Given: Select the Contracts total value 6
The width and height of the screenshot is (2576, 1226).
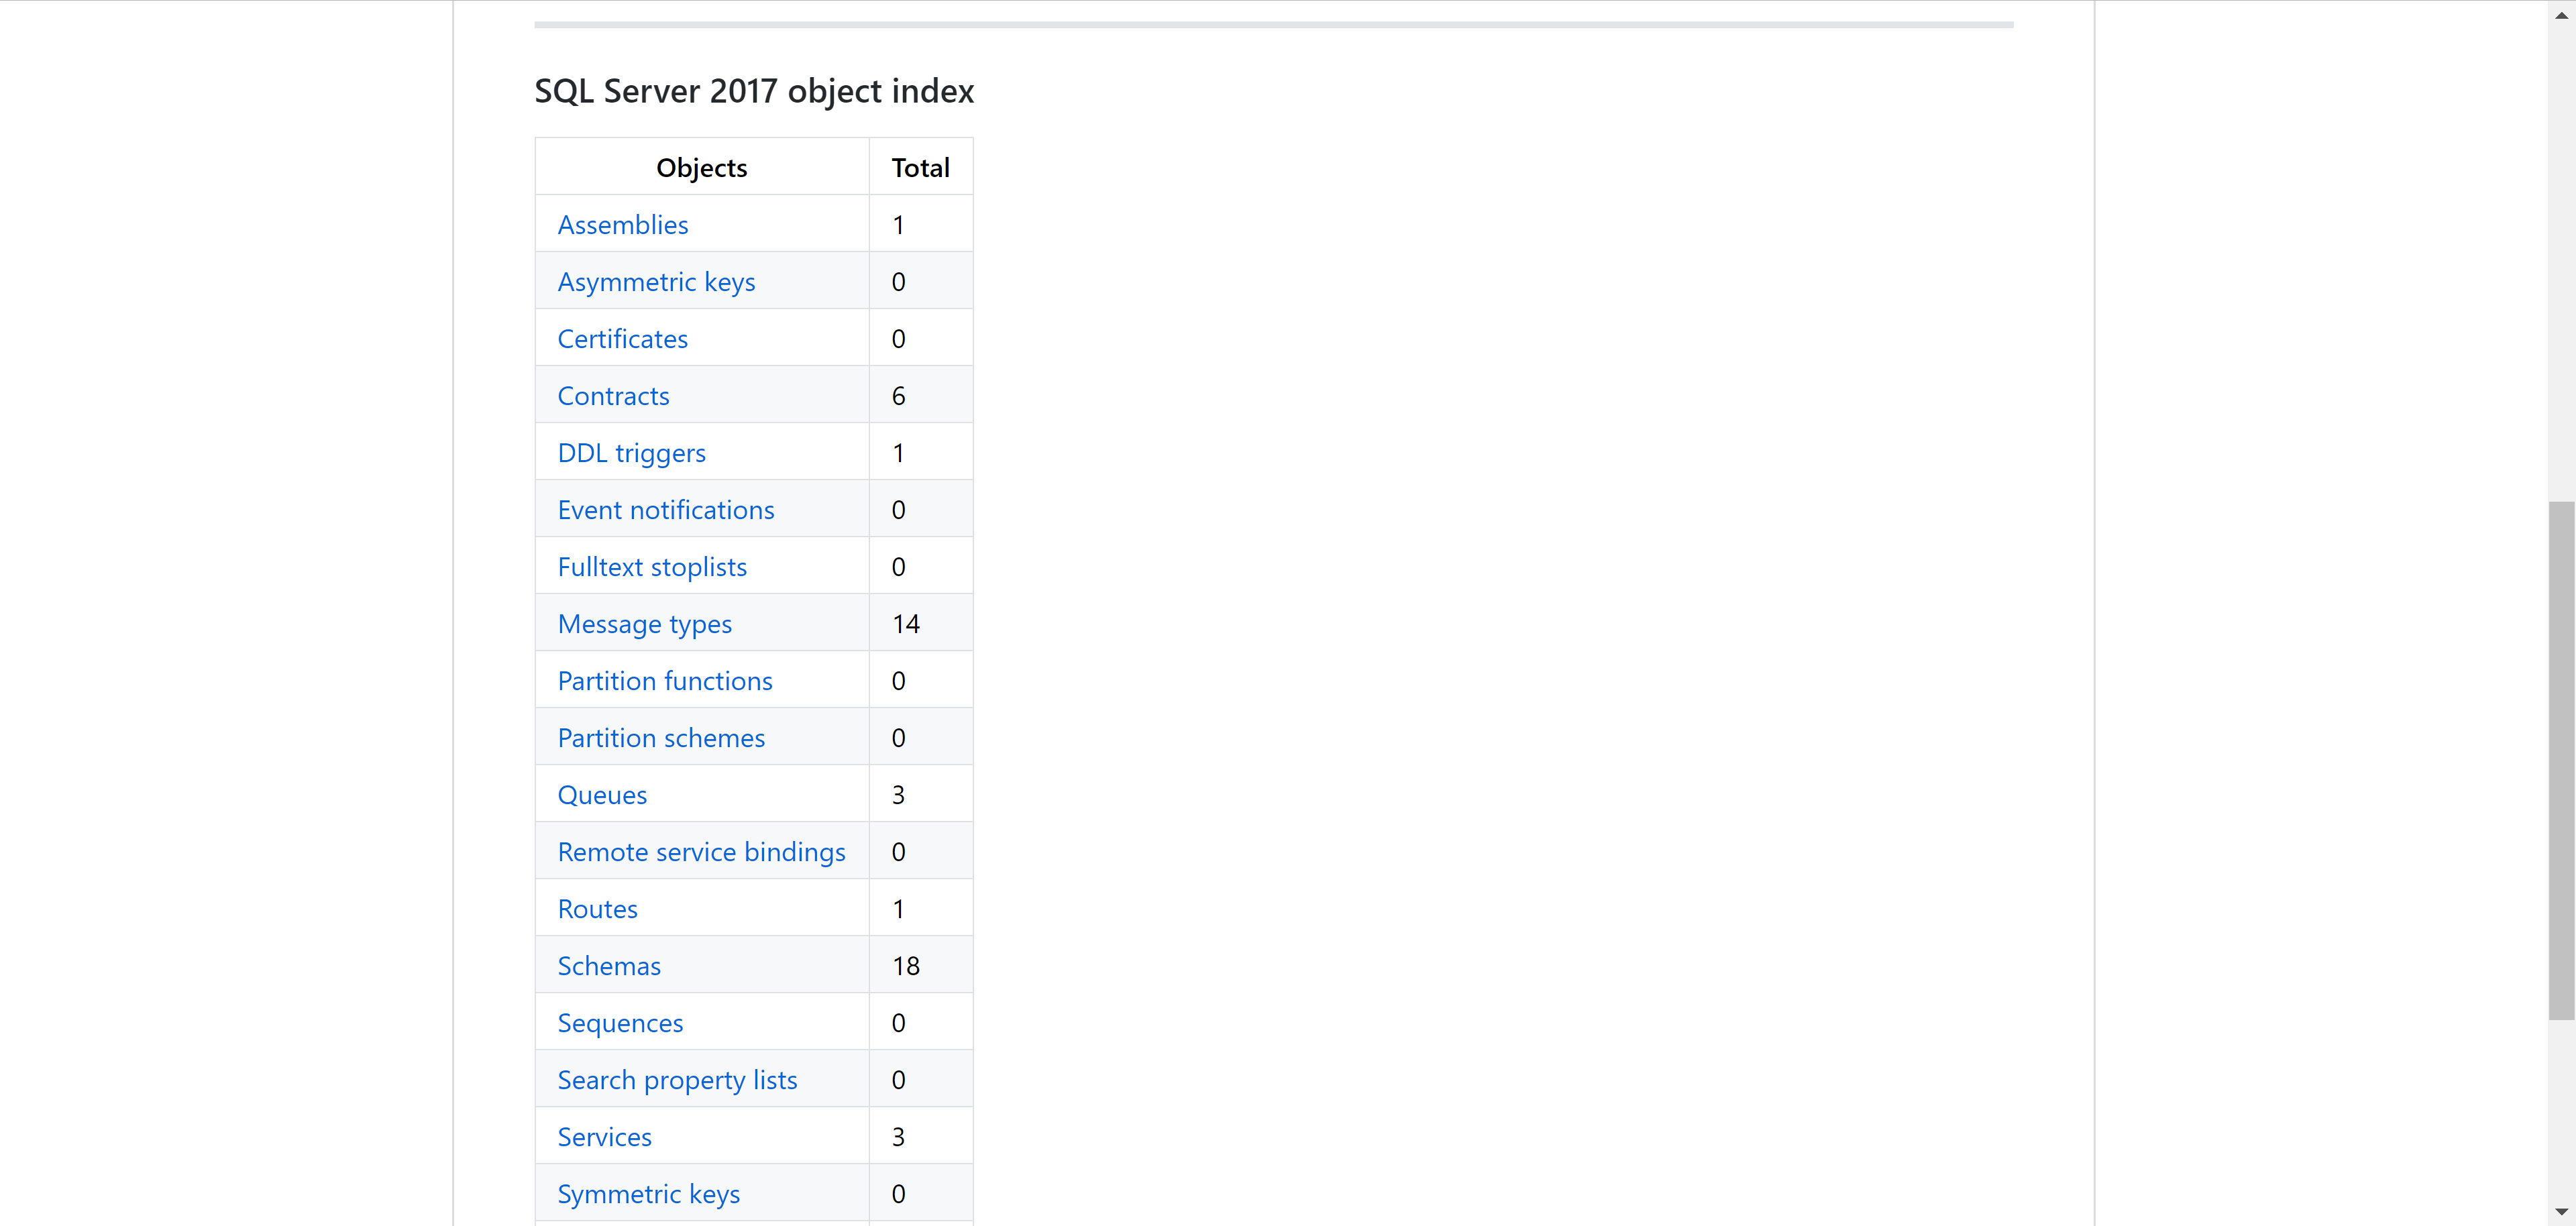Looking at the screenshot, I should (898, 396).
